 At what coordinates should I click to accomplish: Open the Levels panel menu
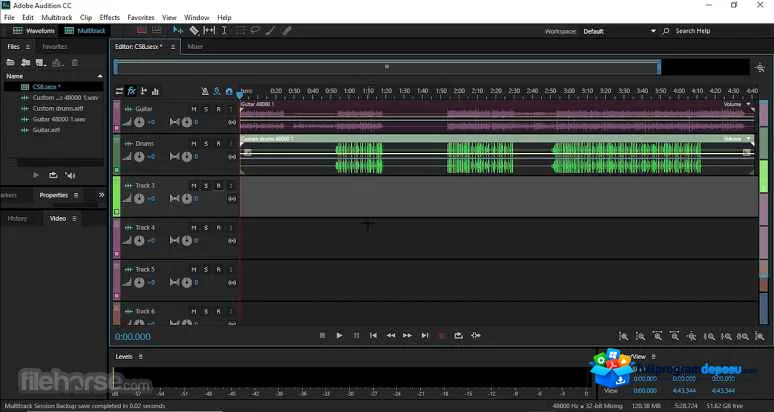click(x=140, y=356)
